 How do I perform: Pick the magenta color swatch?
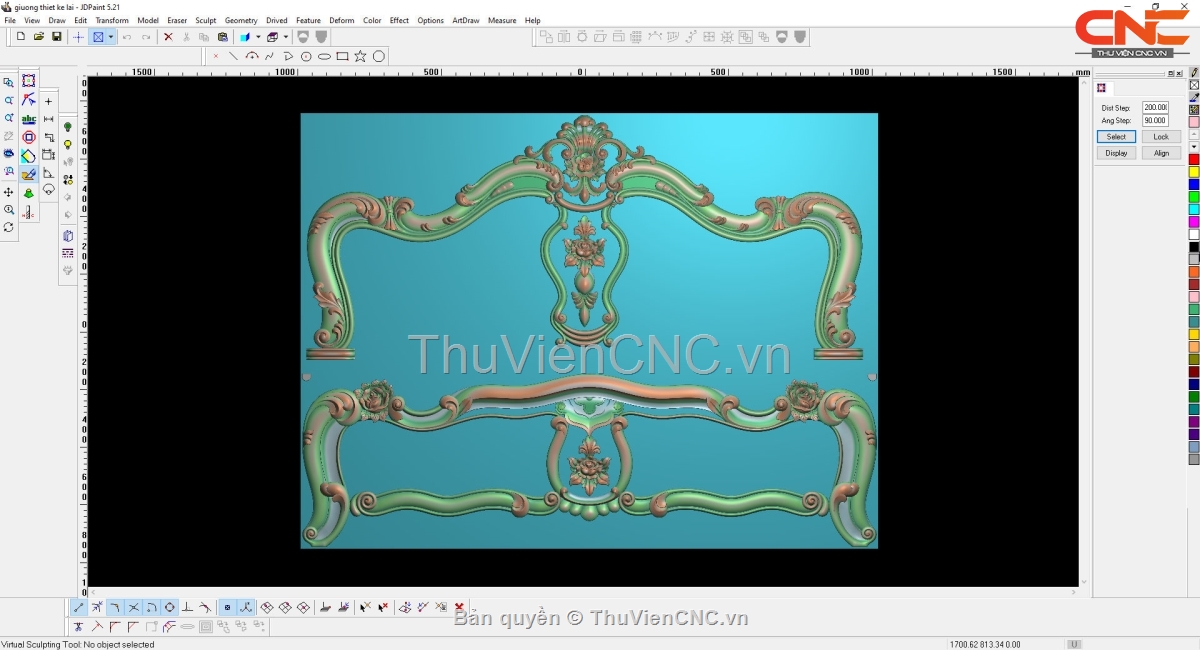[x=1194, y=222]
